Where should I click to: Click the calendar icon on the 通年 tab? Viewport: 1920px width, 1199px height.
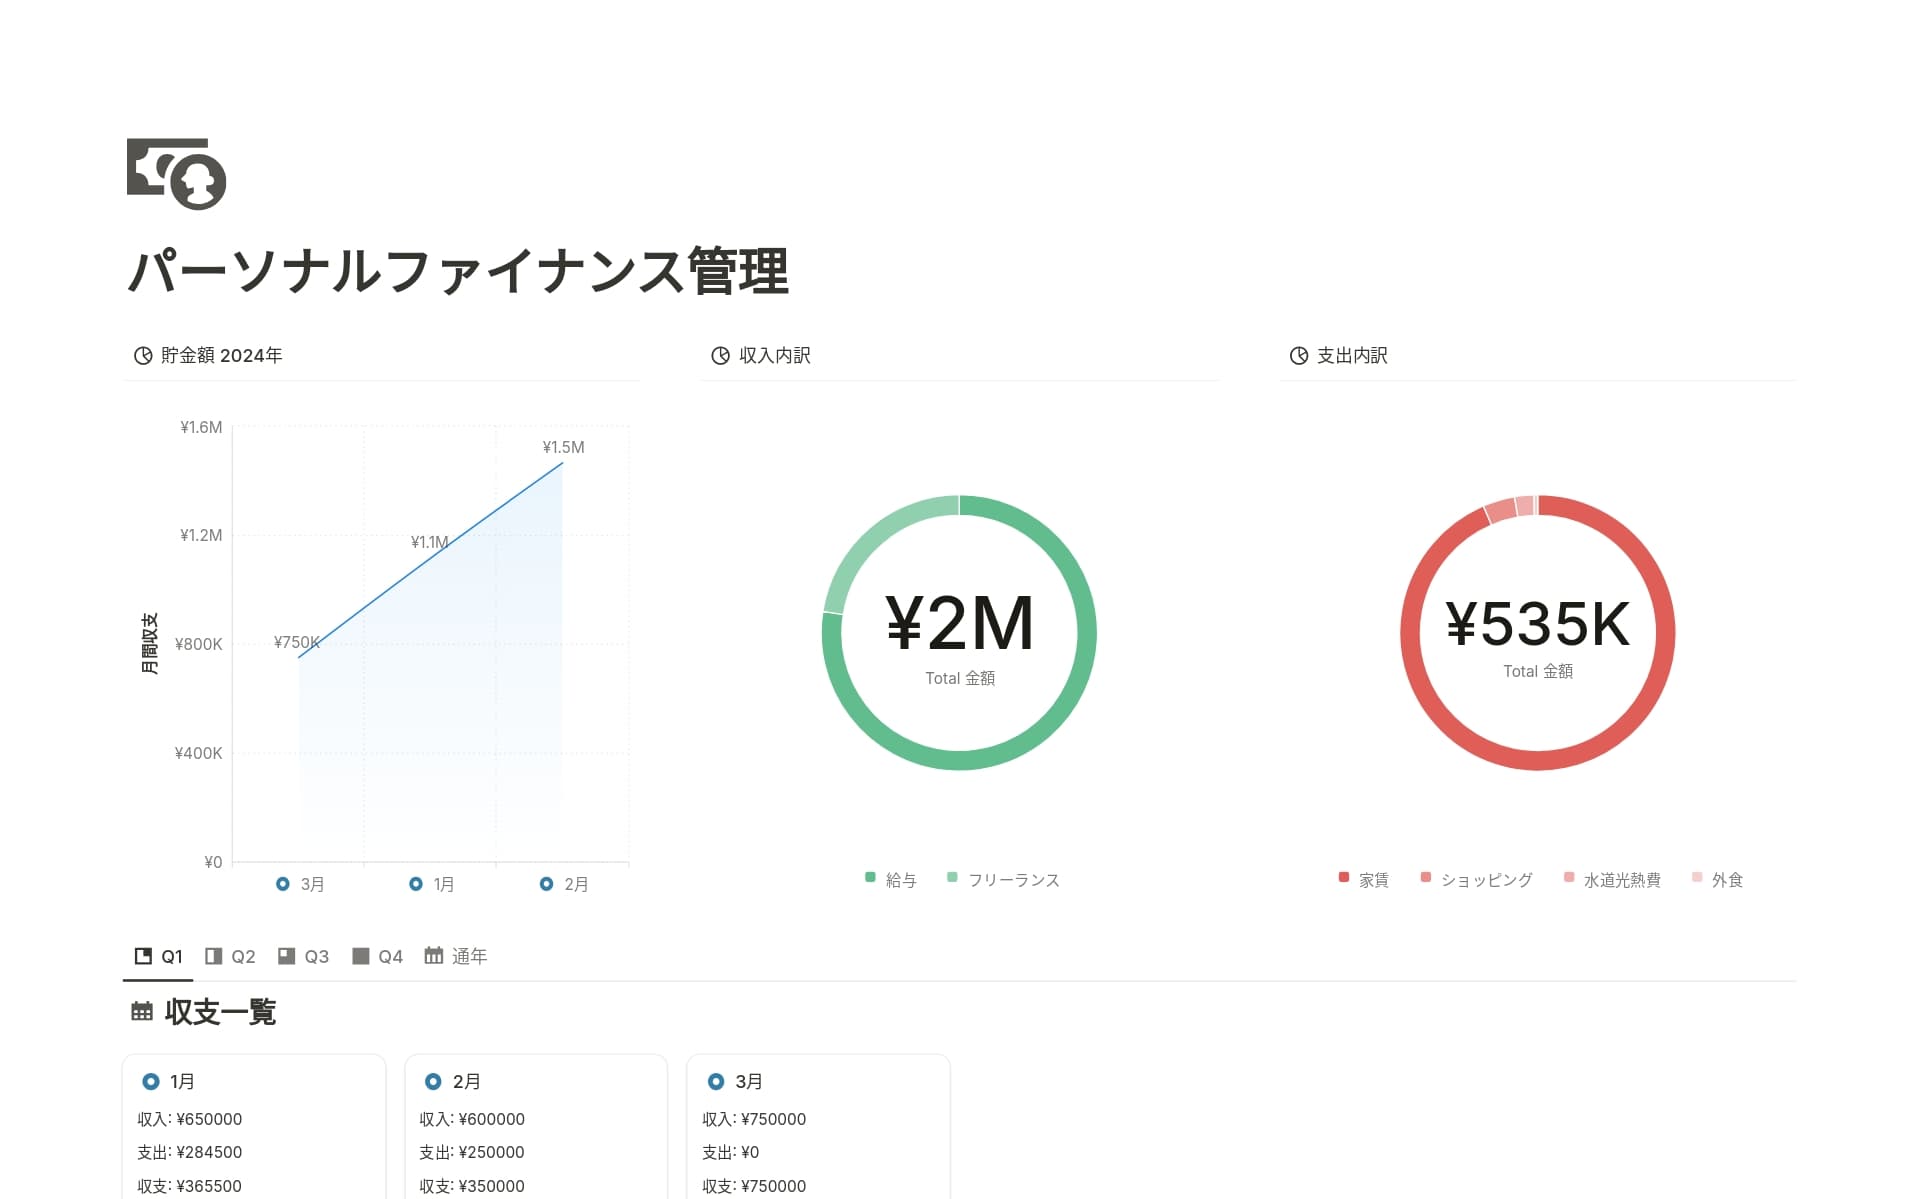[x=432, y=955]
